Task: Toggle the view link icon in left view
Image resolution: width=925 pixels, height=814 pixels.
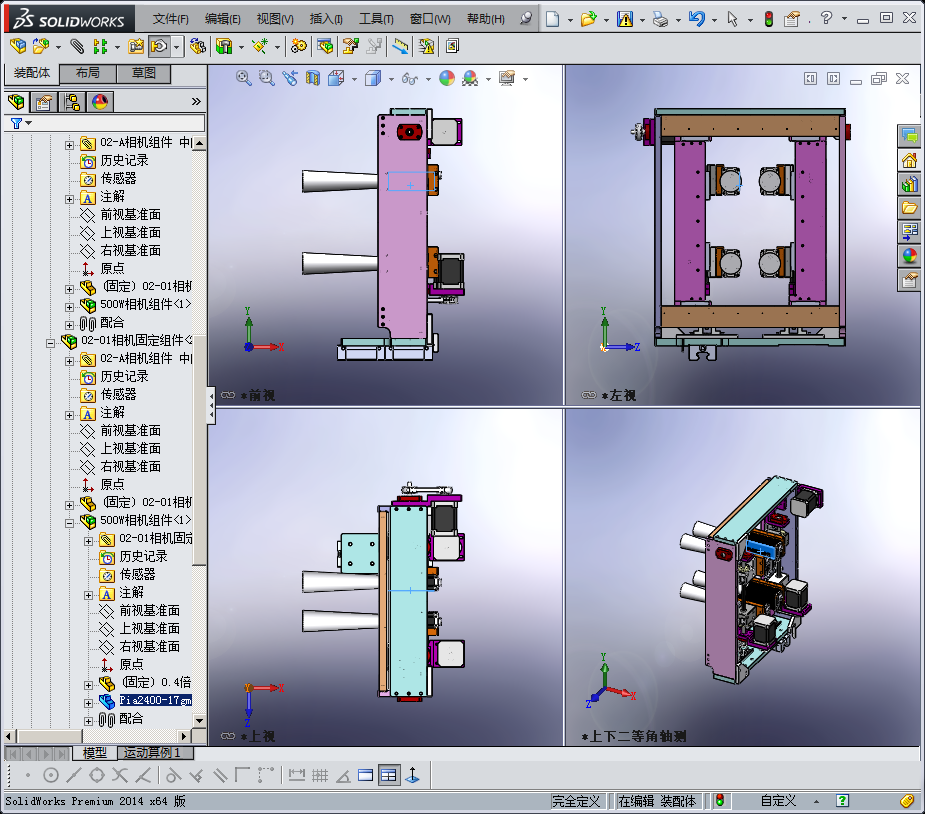Action: pyautogui.click(x=589, y=395)
